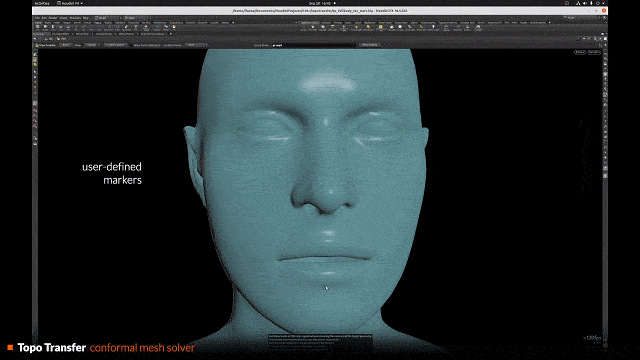Add a Geometry Light from the shelf

click(x=344, y=27)
